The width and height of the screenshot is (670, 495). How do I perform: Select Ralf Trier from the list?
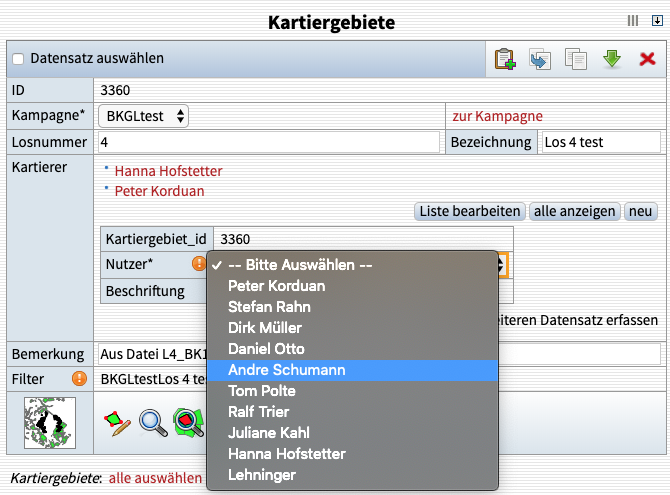coord(353,412)
